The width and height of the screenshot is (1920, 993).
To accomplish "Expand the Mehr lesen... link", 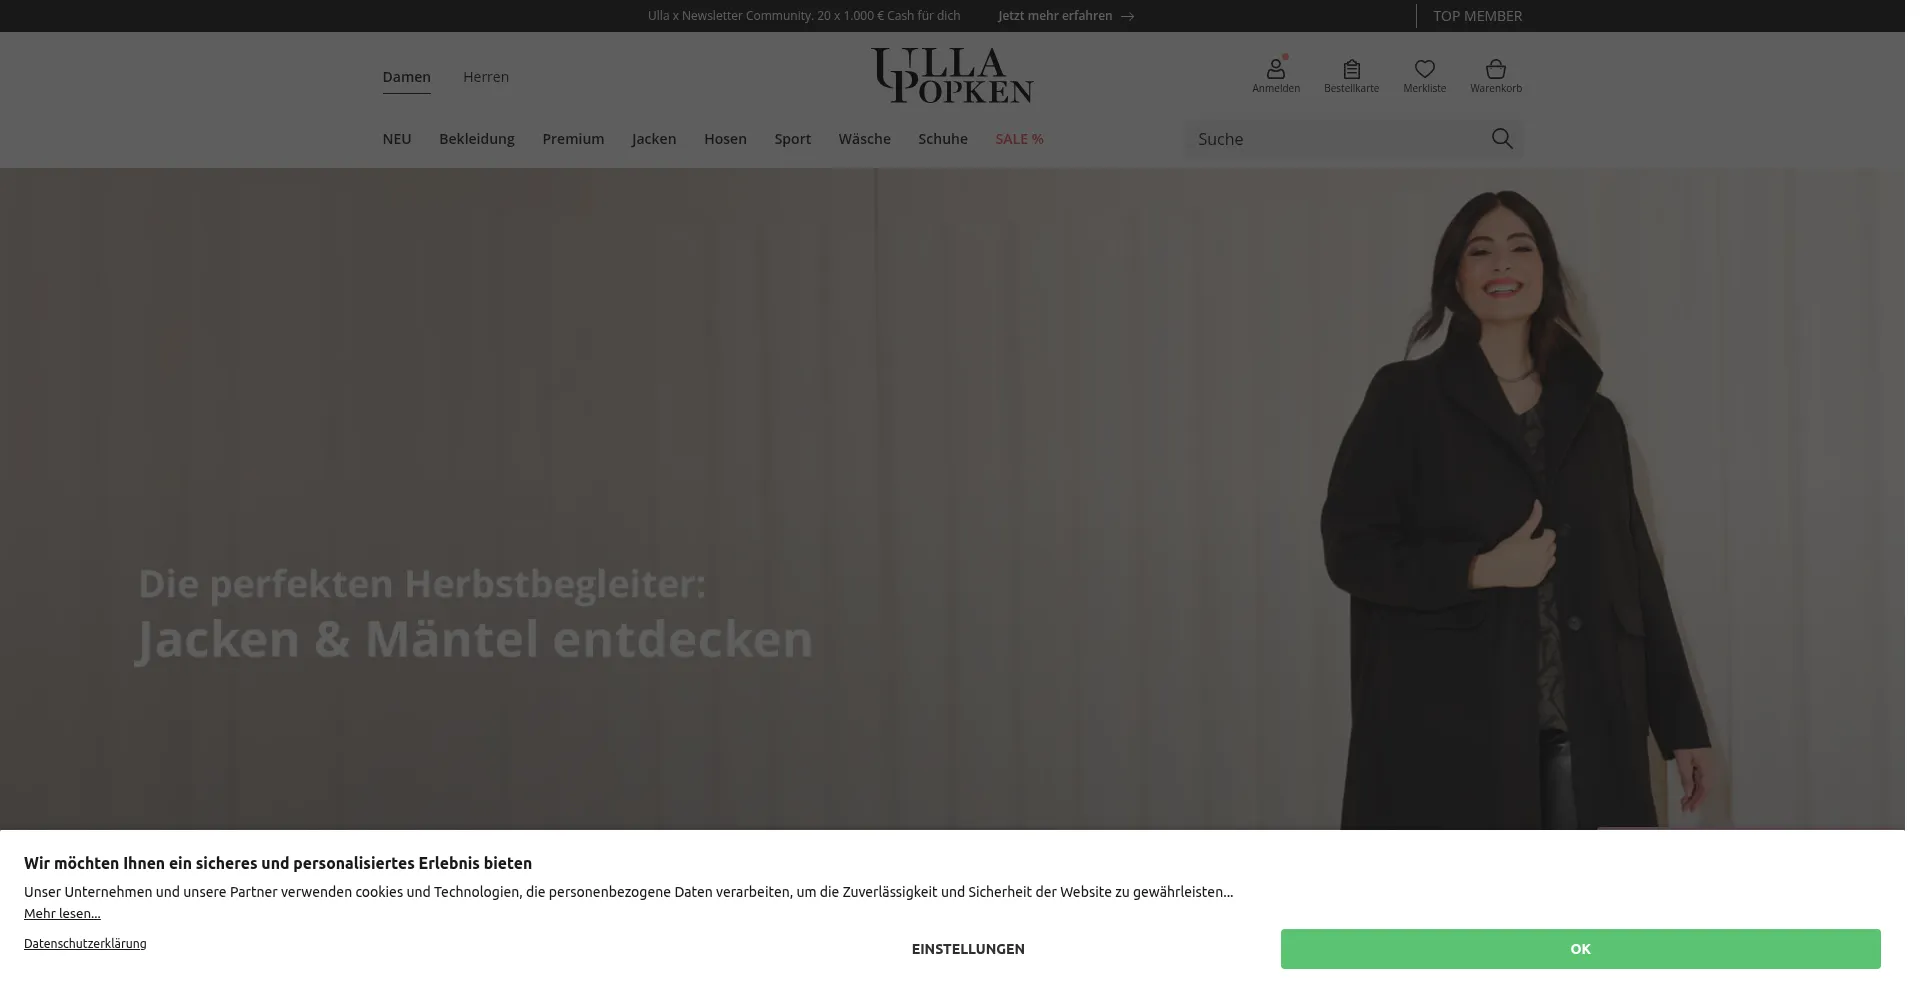I will 63,914.
